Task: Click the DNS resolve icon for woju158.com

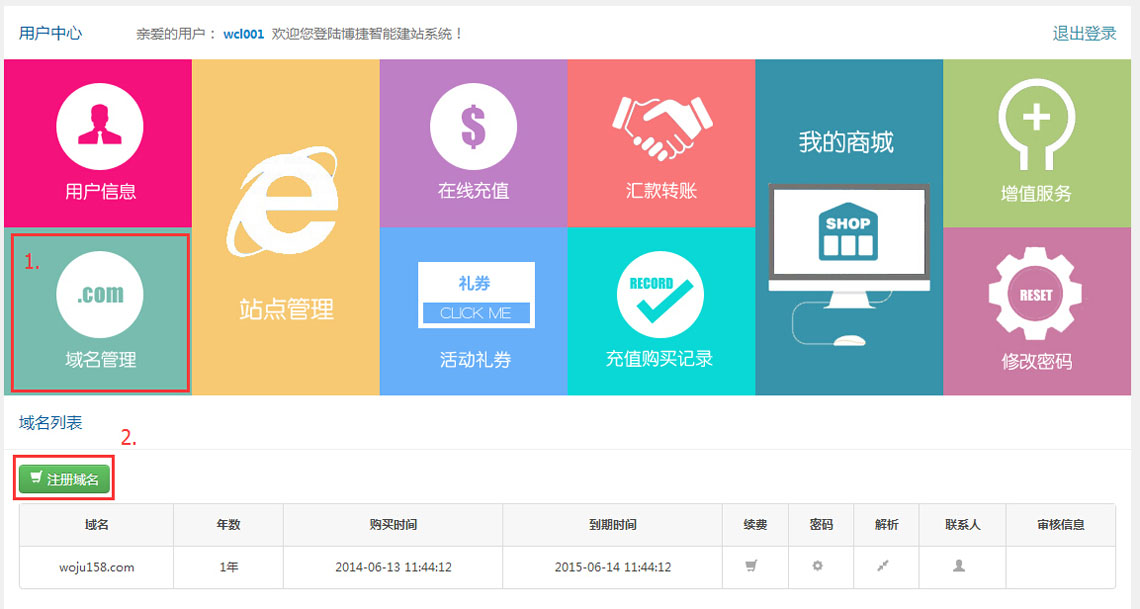Action: 883,566
